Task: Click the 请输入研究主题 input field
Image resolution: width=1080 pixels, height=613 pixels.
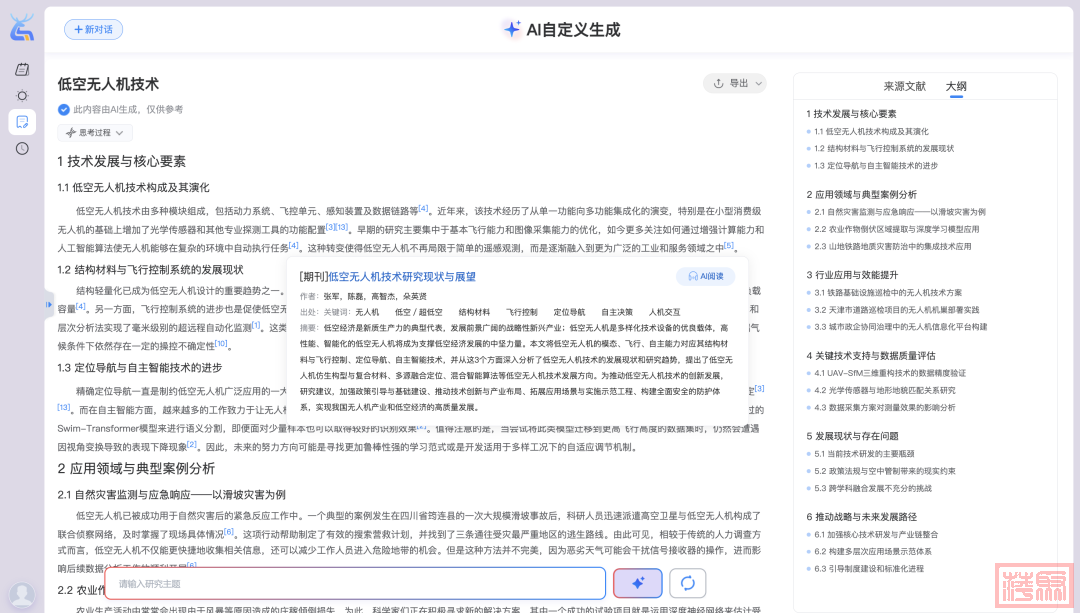Action: (x=355, y=583)
